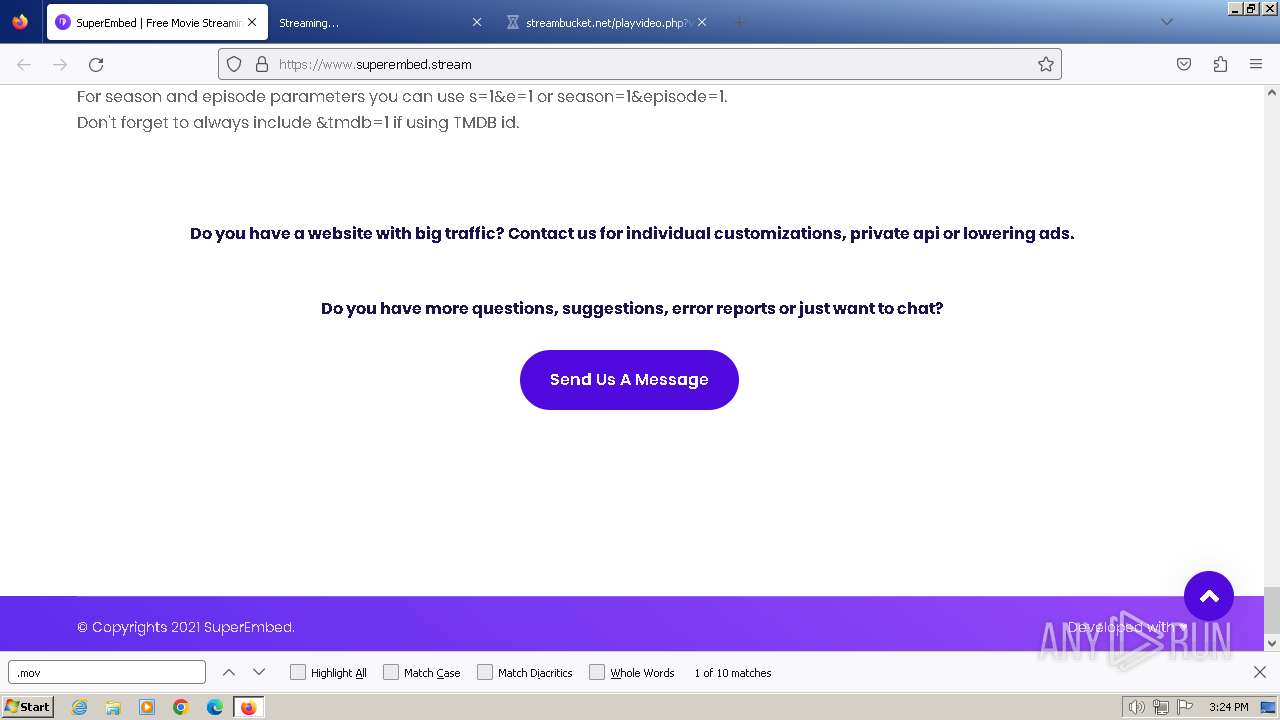1280x720 pixels.
Task: Close the SuperEmbed tab
Action: coord(252,22)
